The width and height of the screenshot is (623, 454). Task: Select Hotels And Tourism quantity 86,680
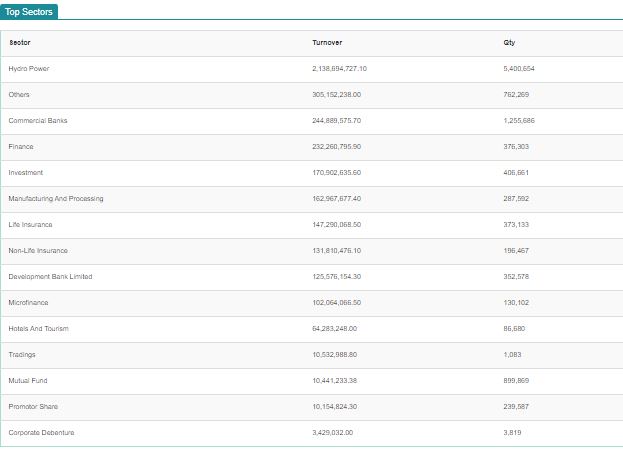click(x=514, y=328)
